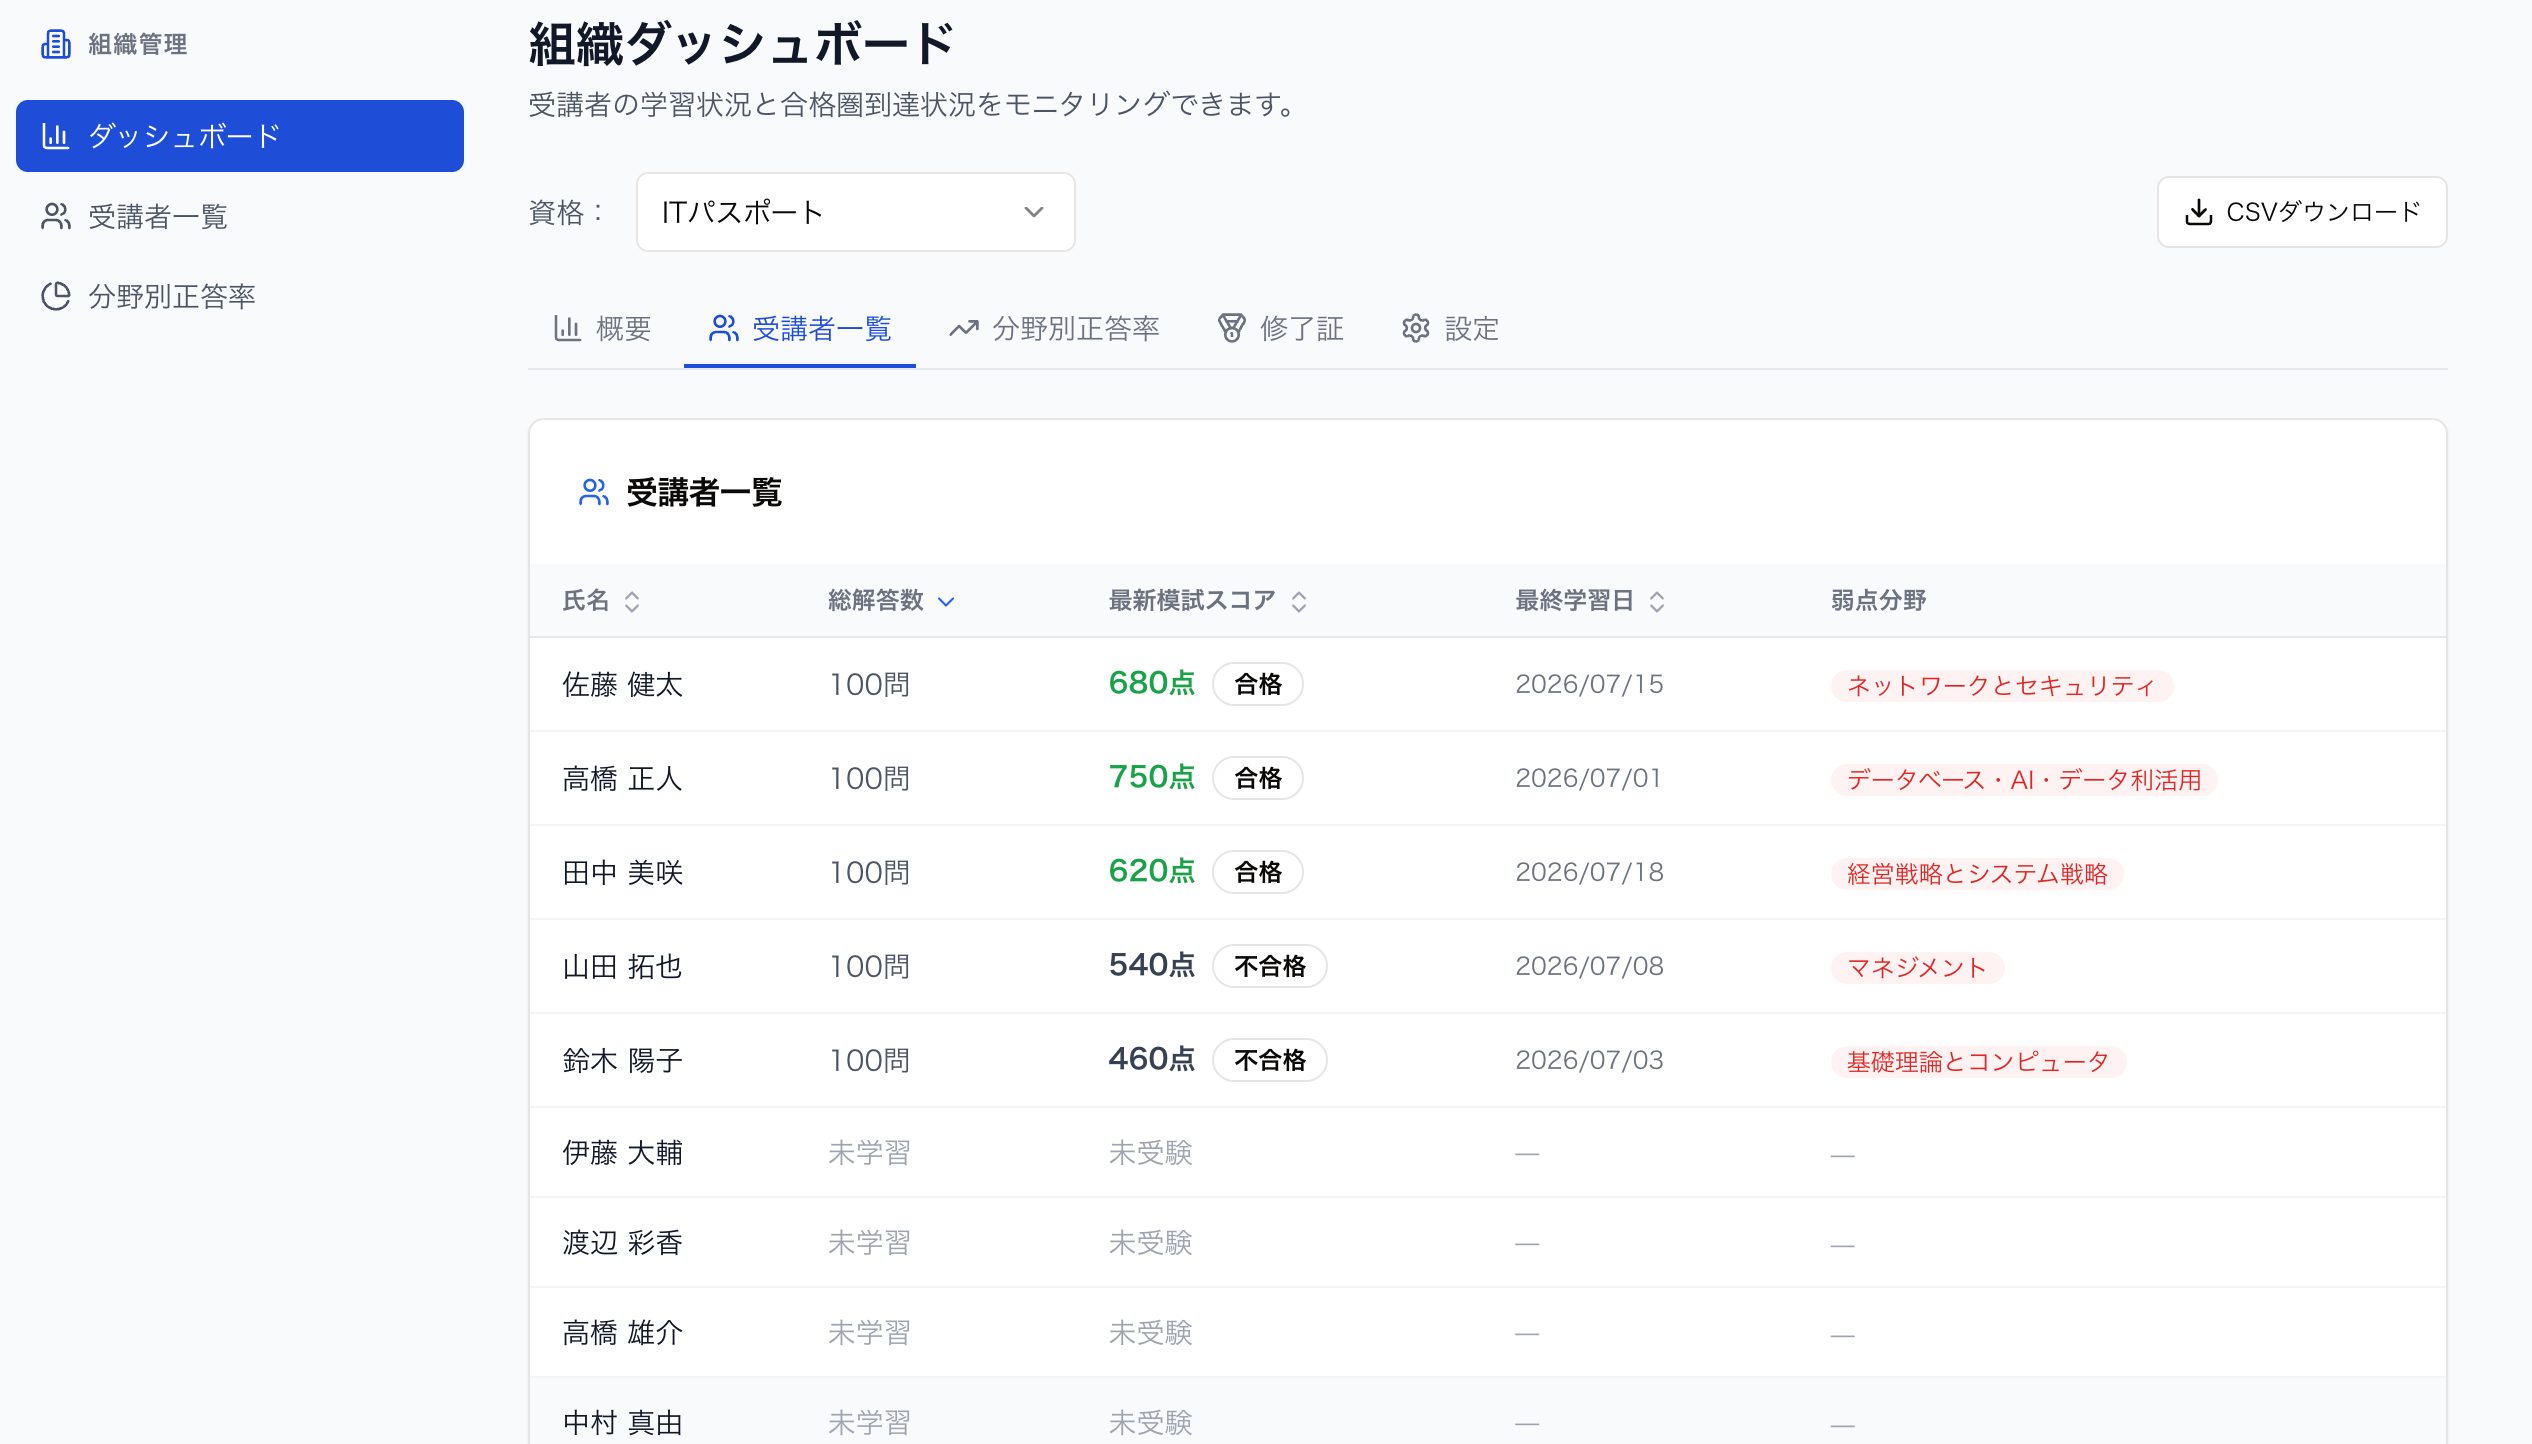Go to the 修了証 tab
This screenshot has height=1444, width=2532.
[x=1281, y=328]
